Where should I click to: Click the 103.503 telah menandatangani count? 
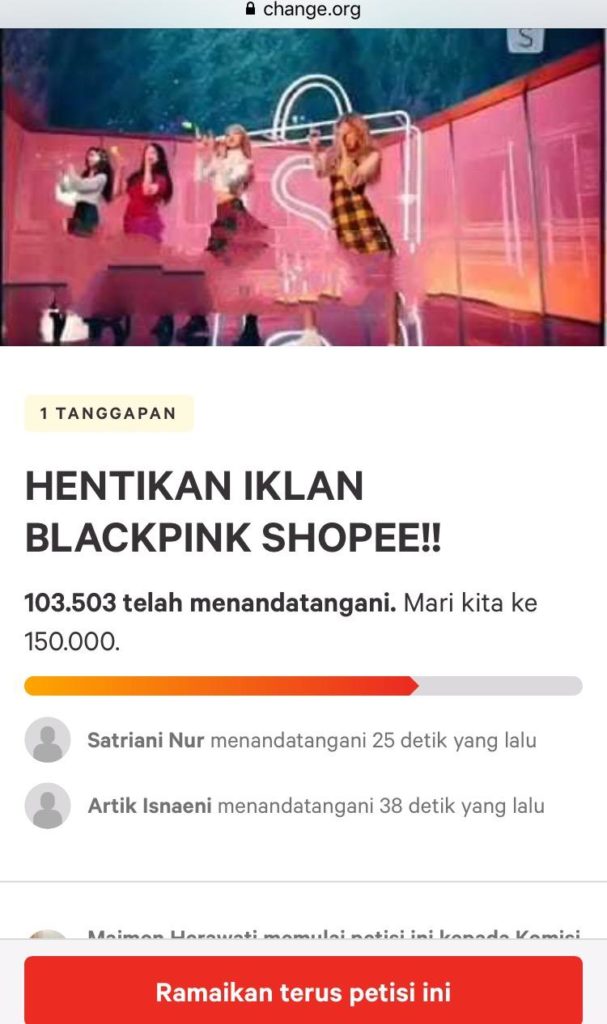pos(210,602)
